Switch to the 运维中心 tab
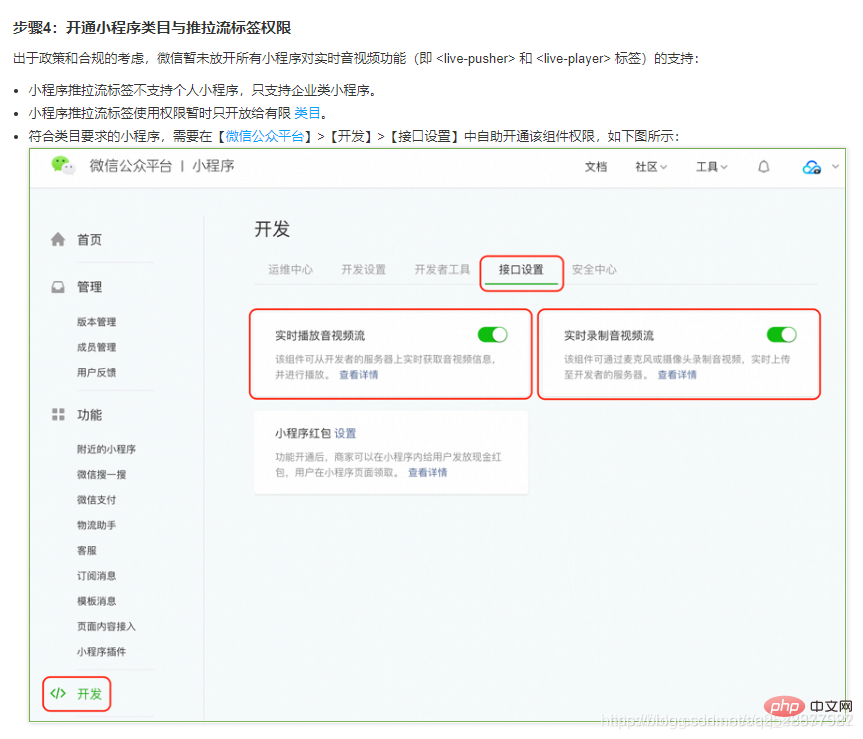This screenshot has height=739, width=863. click(x=290, y=269)
